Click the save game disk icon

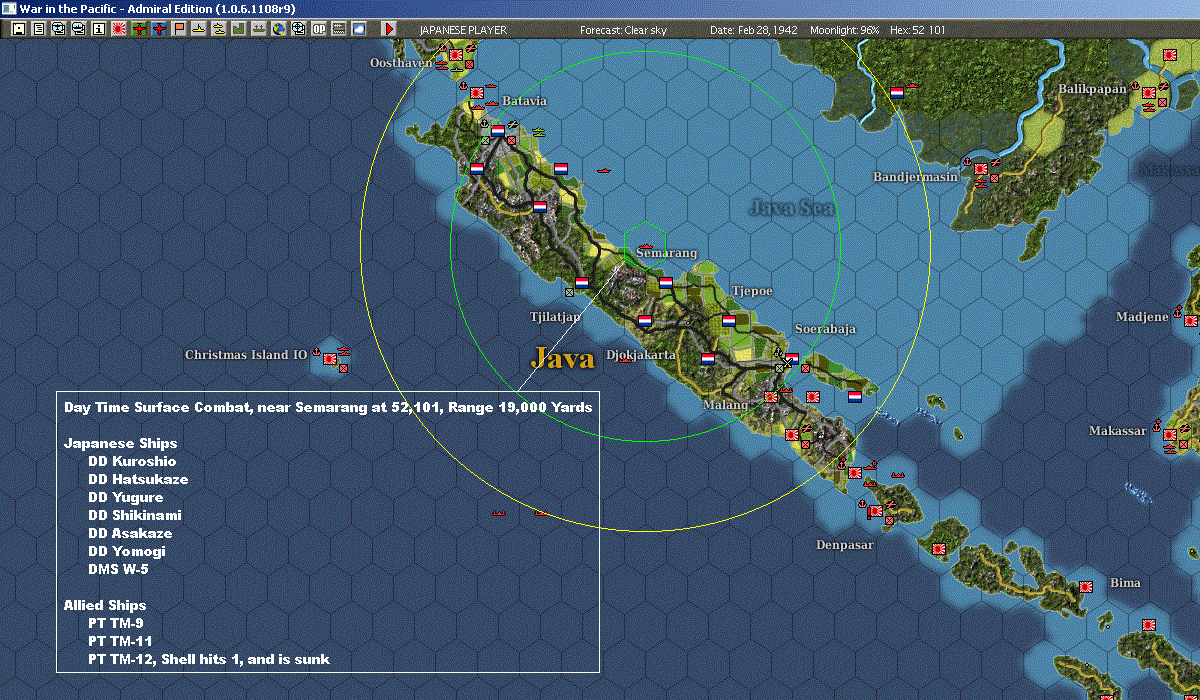(18, 29)
